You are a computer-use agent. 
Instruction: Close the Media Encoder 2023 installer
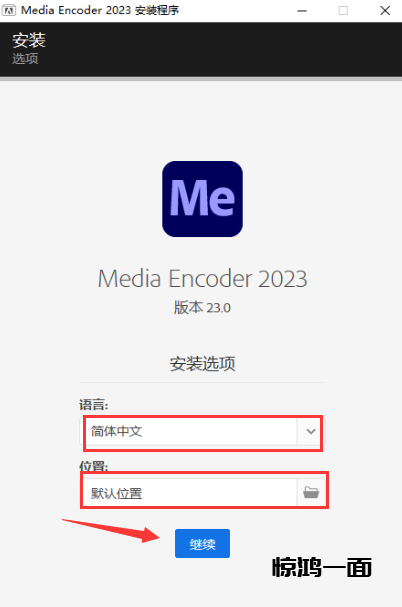pos(385,11)
